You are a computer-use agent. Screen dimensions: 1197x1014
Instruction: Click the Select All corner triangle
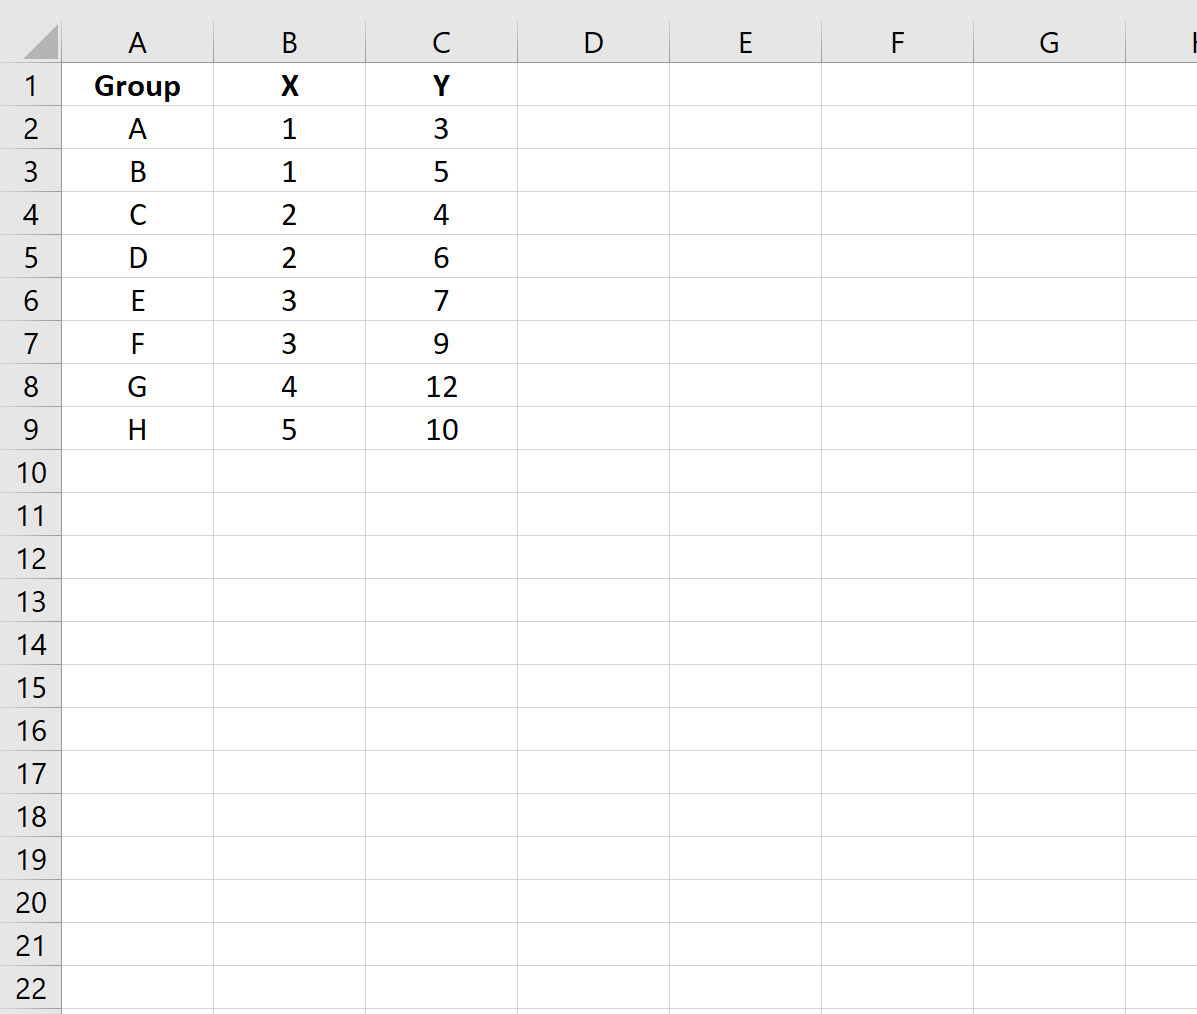40,42
